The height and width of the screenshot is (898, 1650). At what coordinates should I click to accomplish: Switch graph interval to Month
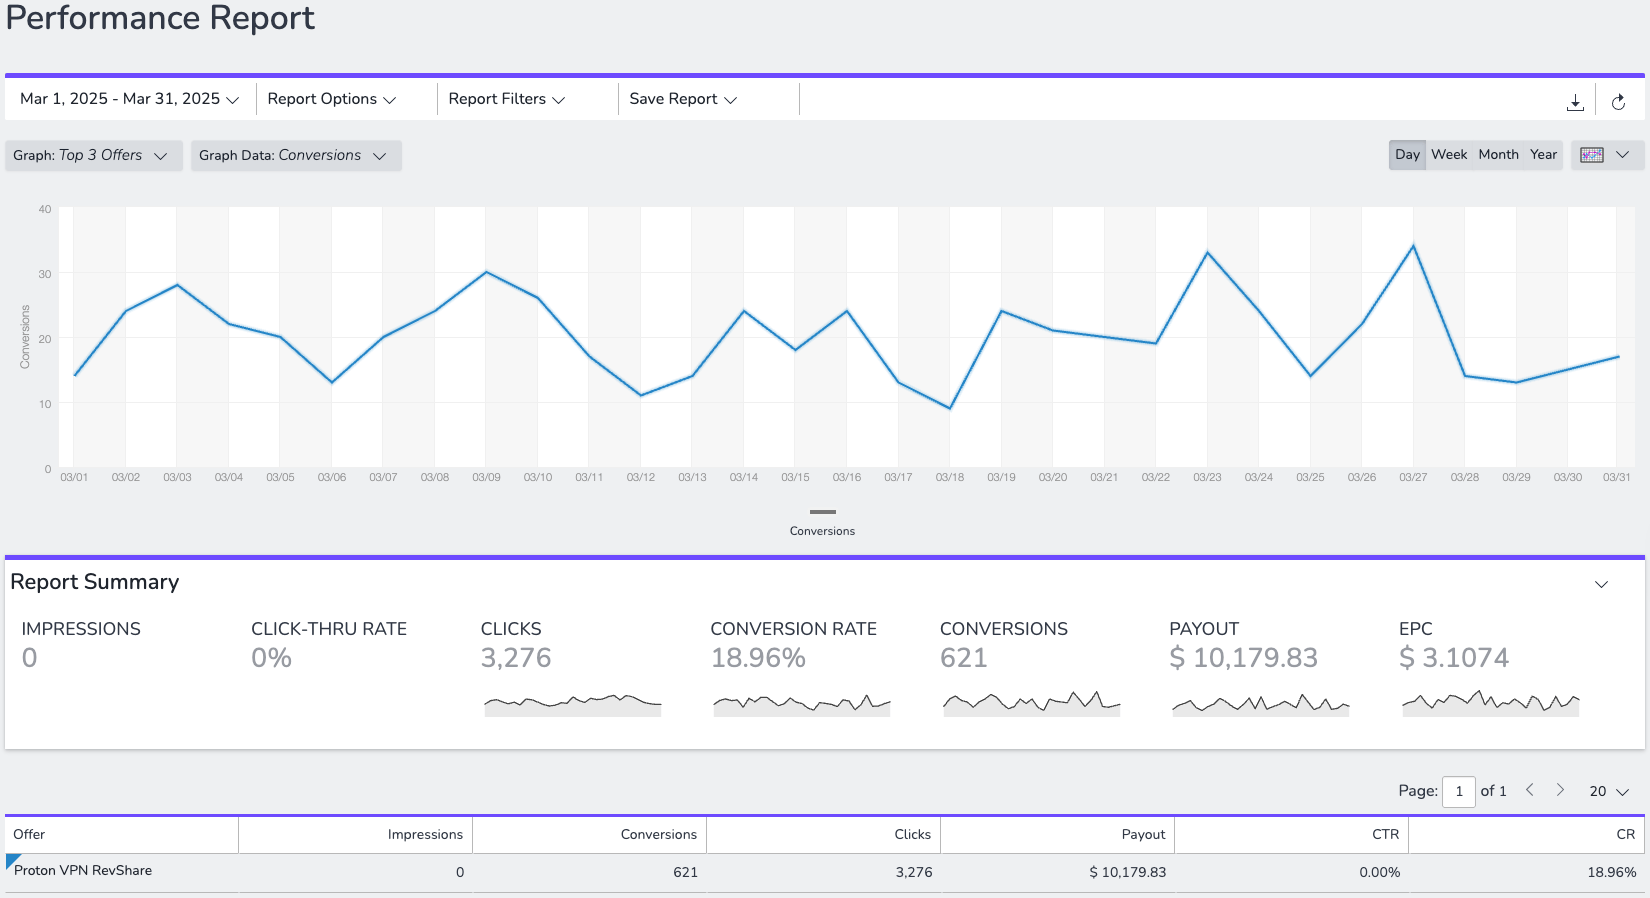point(1498,155)
